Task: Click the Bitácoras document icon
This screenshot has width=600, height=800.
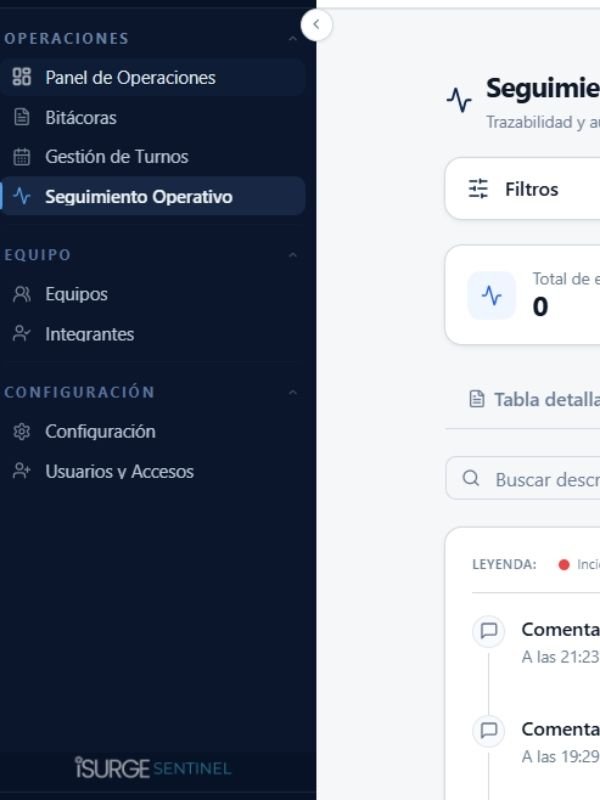Action: point(22,117)
